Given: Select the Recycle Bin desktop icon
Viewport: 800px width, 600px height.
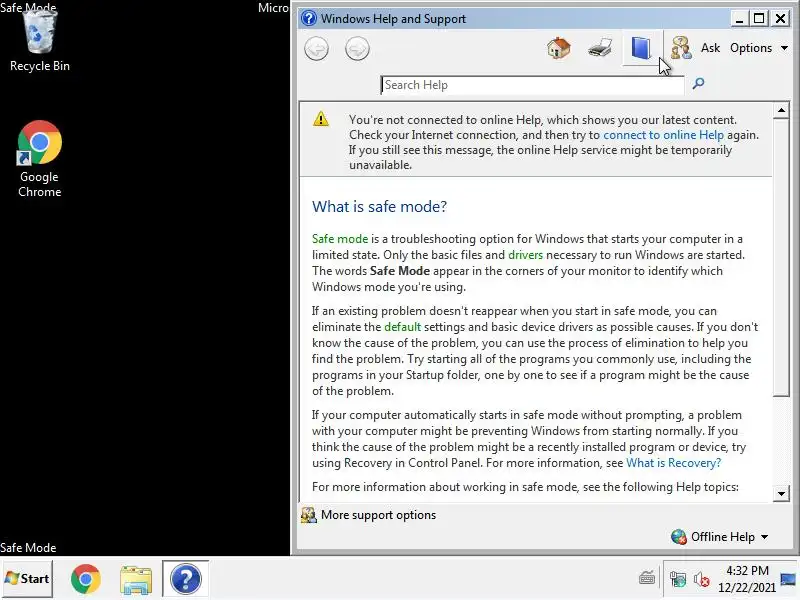Looking at the screenshot, I should point(40,41).
